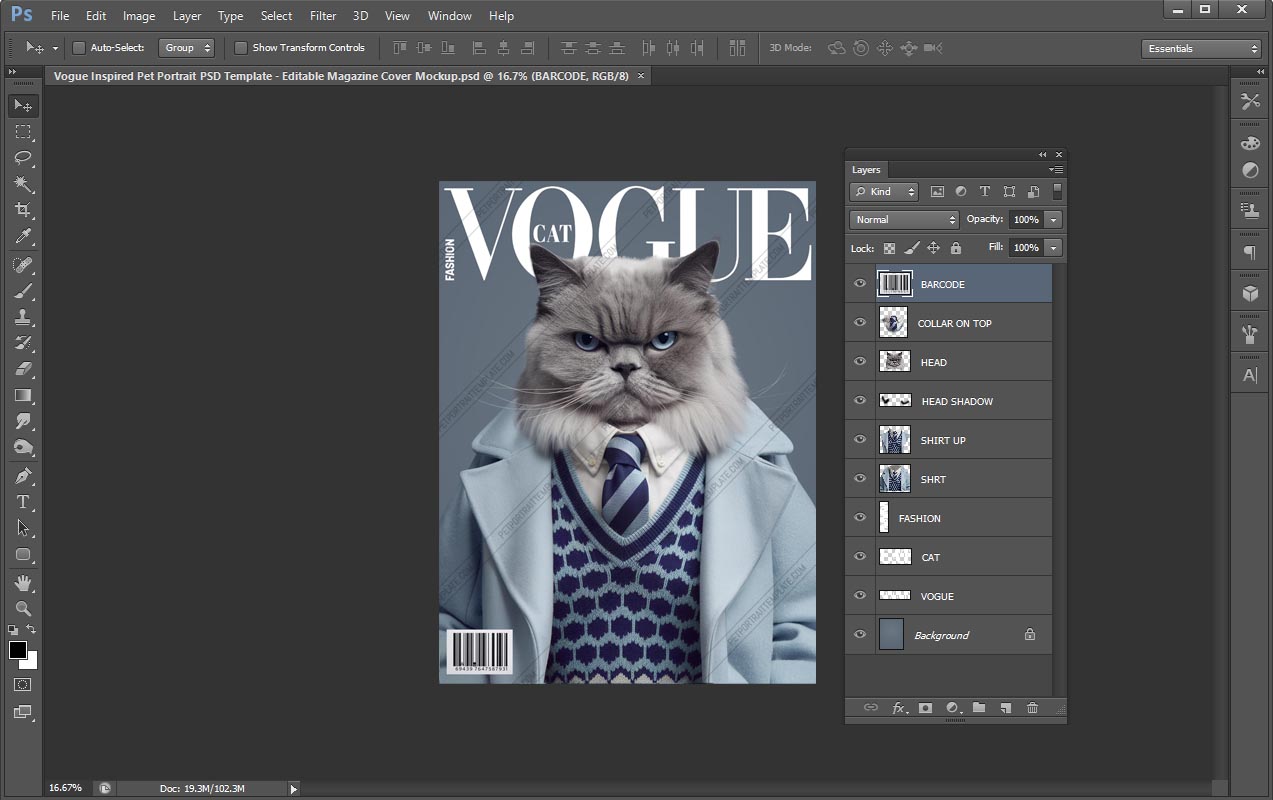Click the Opacity value field
Screen dimensions: 1273x800
[1025, 219]
